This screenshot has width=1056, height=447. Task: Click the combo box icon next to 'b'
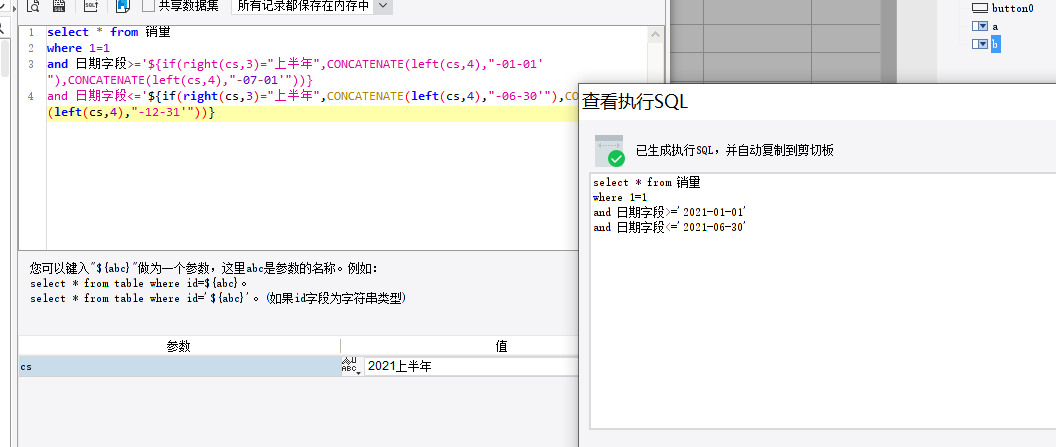point(980,44)
